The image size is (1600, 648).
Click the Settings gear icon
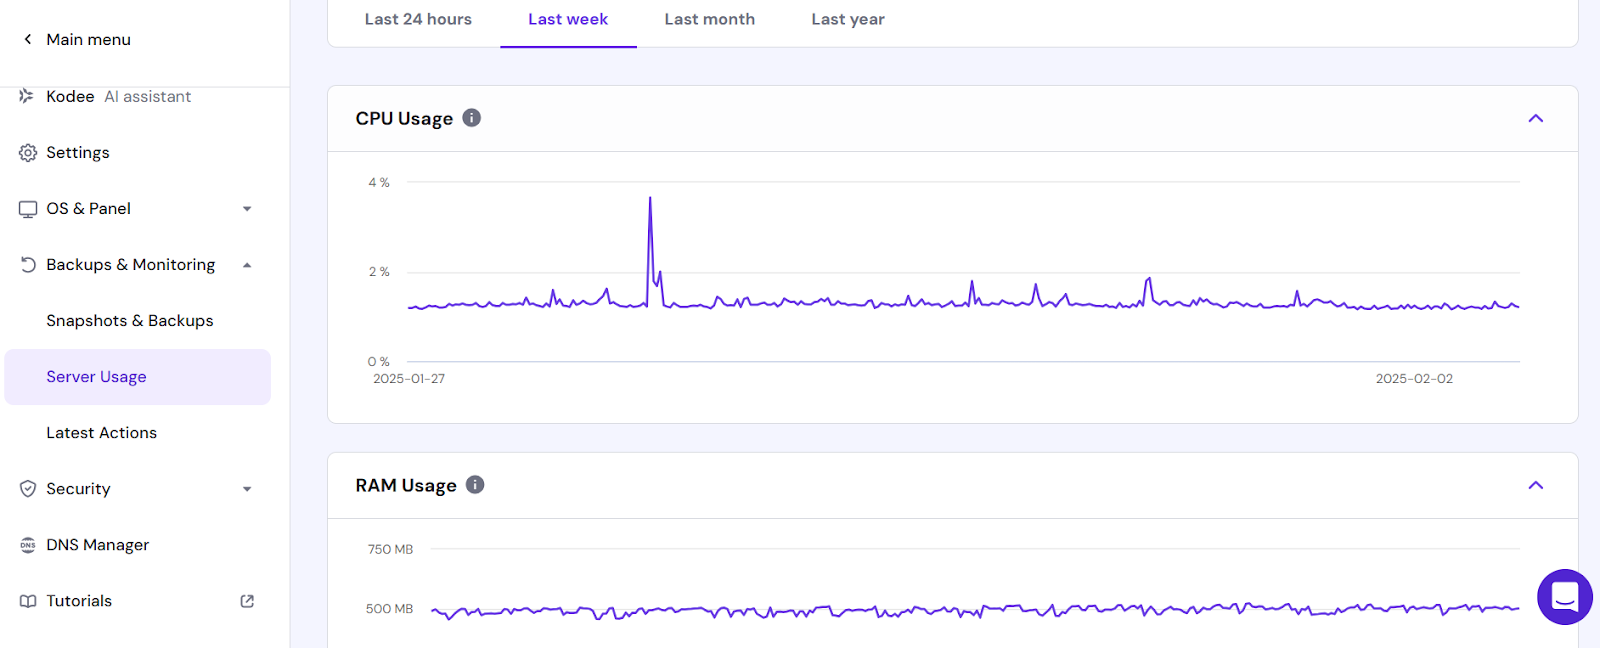(28, 153)
